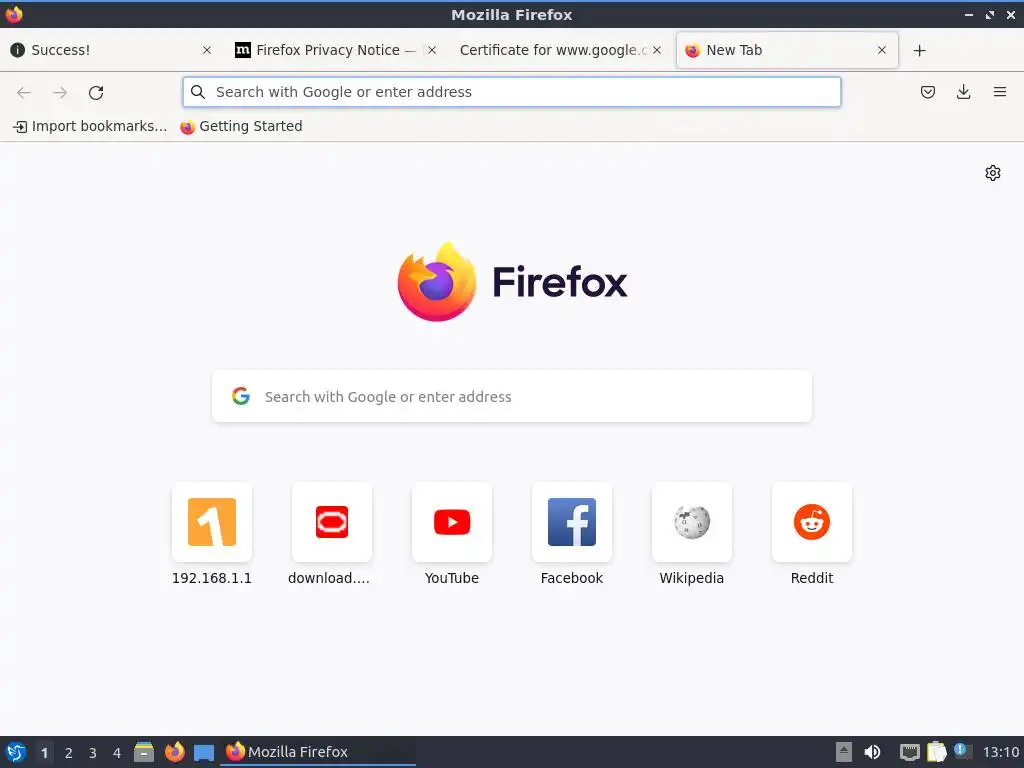Open the Firefox hamburger application menu

[x=1000, y=92]
